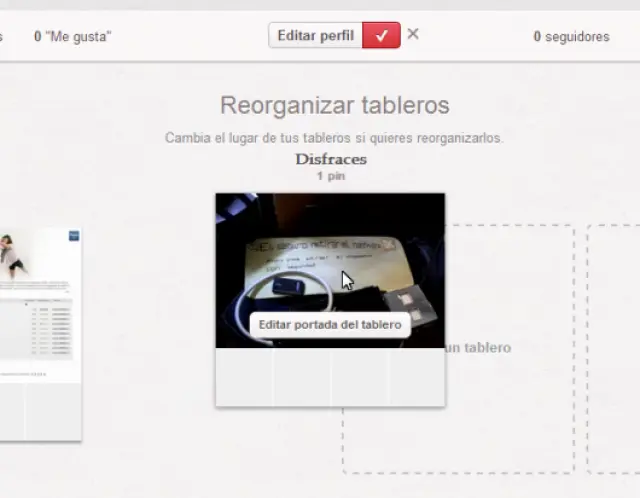Click last empty thumbnail slot under Disfraces
Image resolution: width=640 pixels, height=498 pixels.
(417, 377)
